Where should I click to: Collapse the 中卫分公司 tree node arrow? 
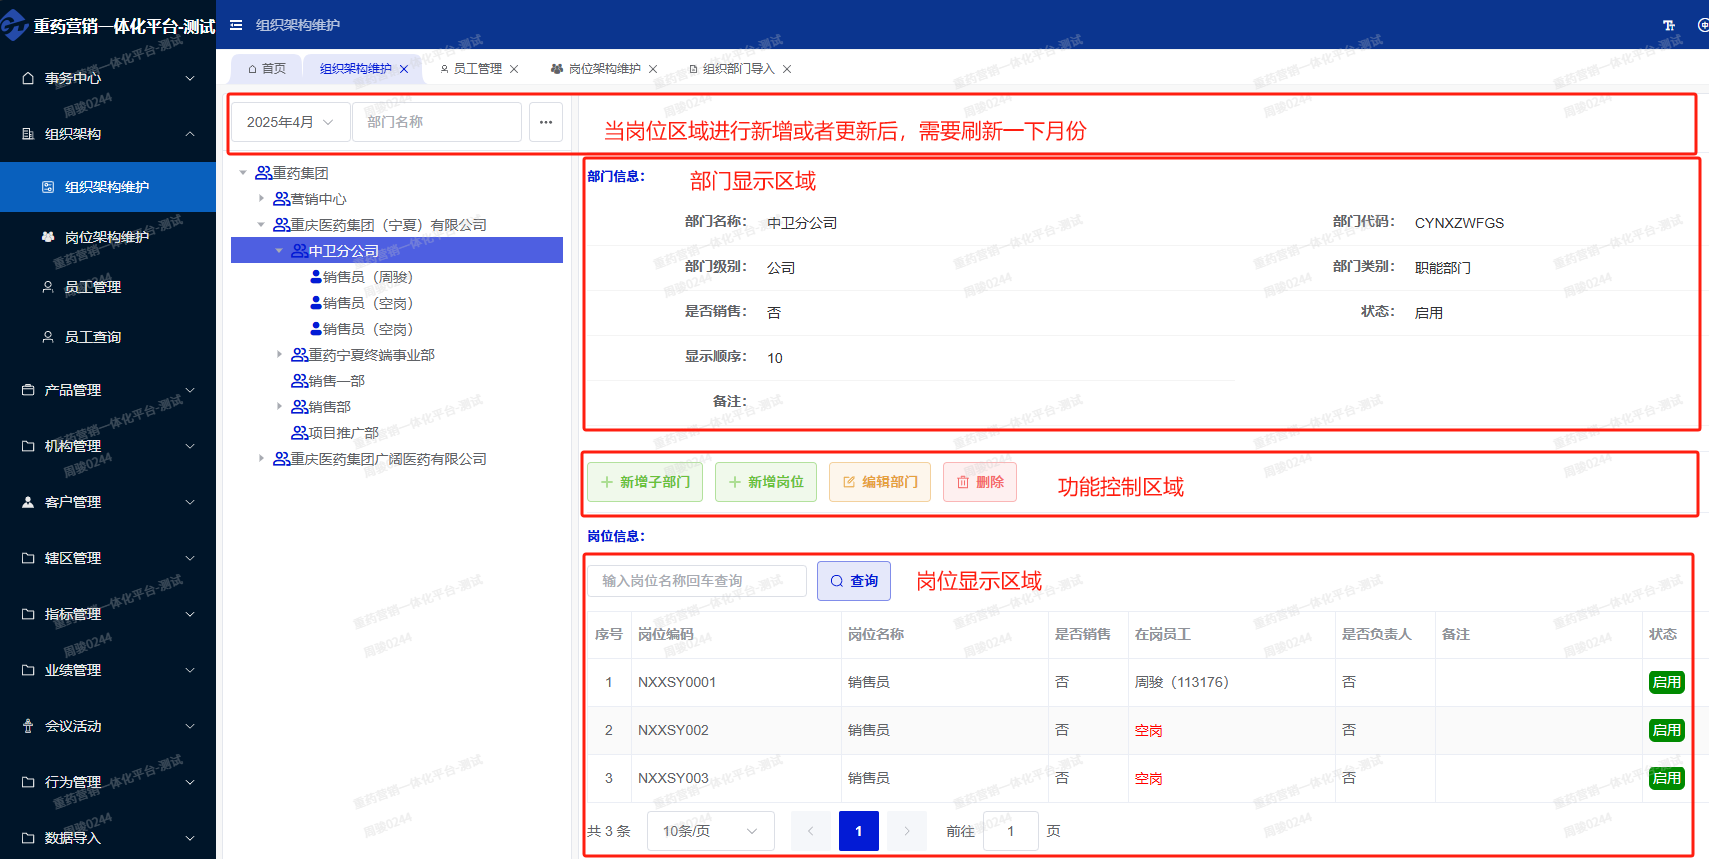pos(279,251)
